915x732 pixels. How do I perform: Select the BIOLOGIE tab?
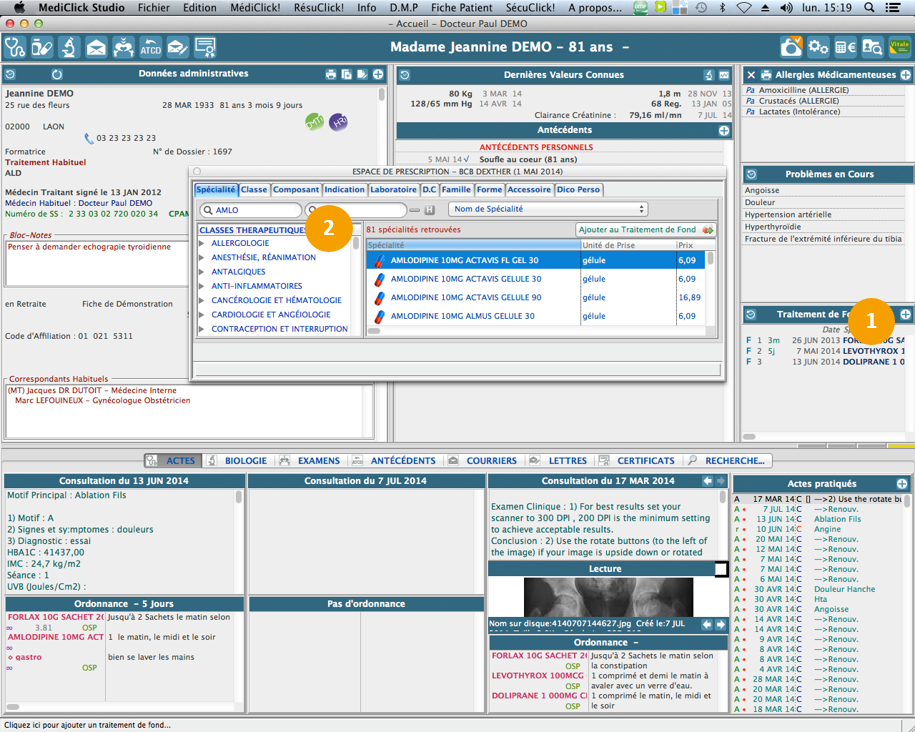tap(245, 461)
